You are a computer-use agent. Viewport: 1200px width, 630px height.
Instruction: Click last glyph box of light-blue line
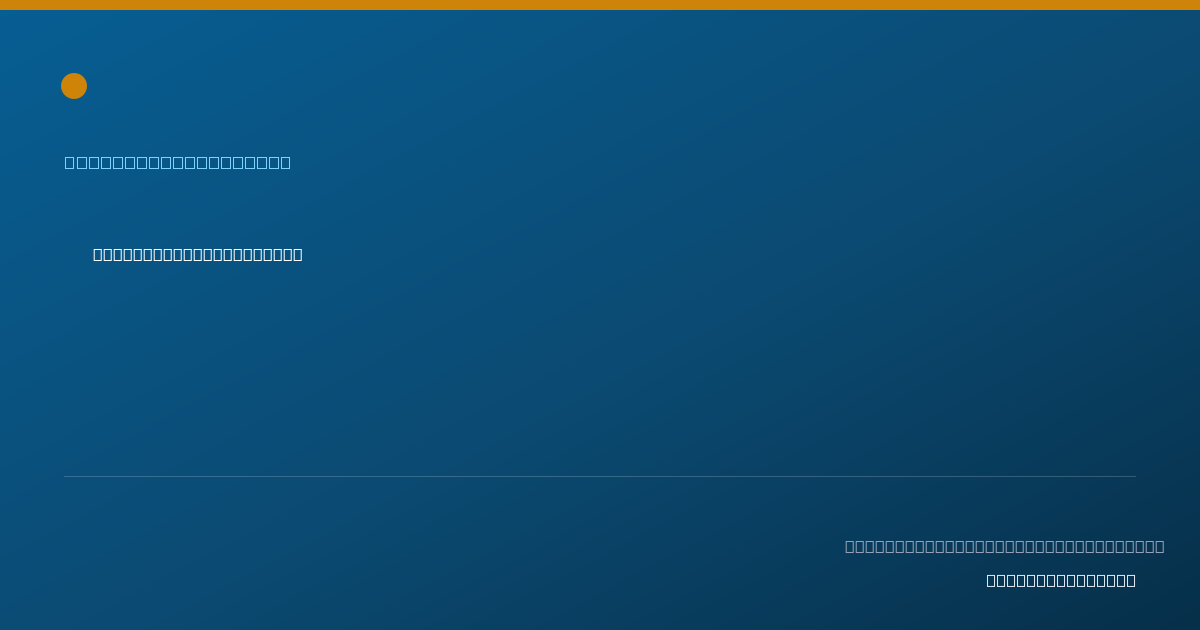click(x=285, y=162)
